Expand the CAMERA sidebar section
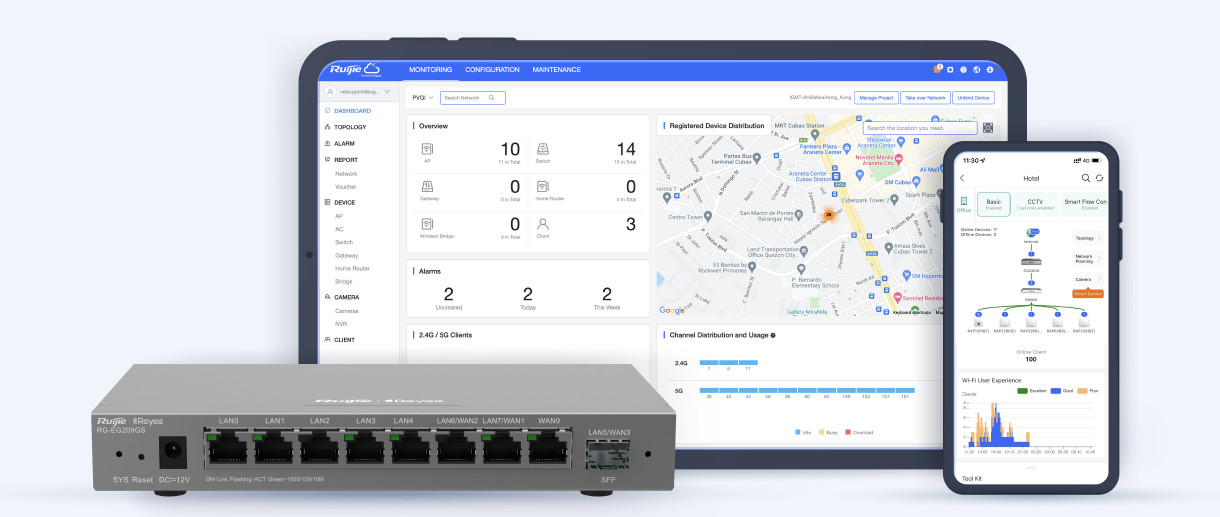1220x517 pixels. pos(346,297)
